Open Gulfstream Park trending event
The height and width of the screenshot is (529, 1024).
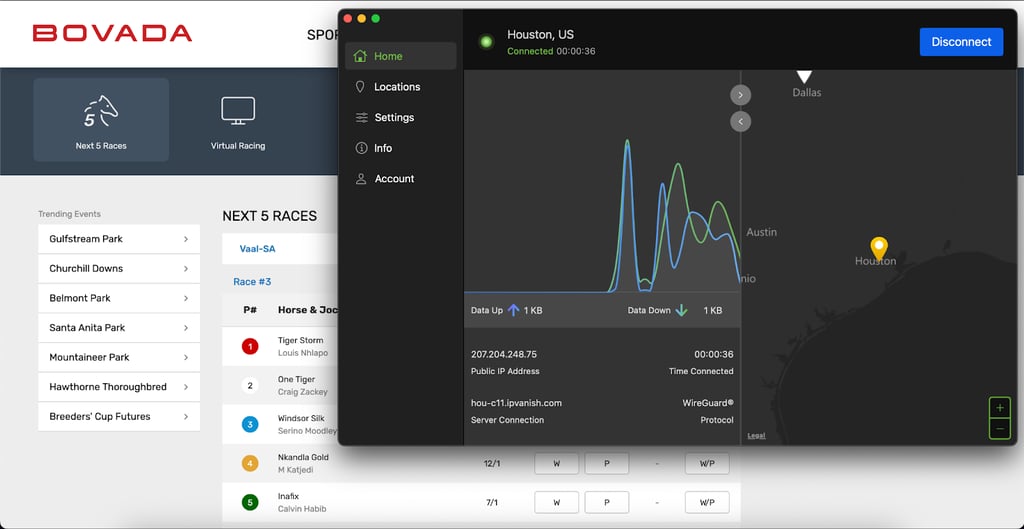(119, 239)
